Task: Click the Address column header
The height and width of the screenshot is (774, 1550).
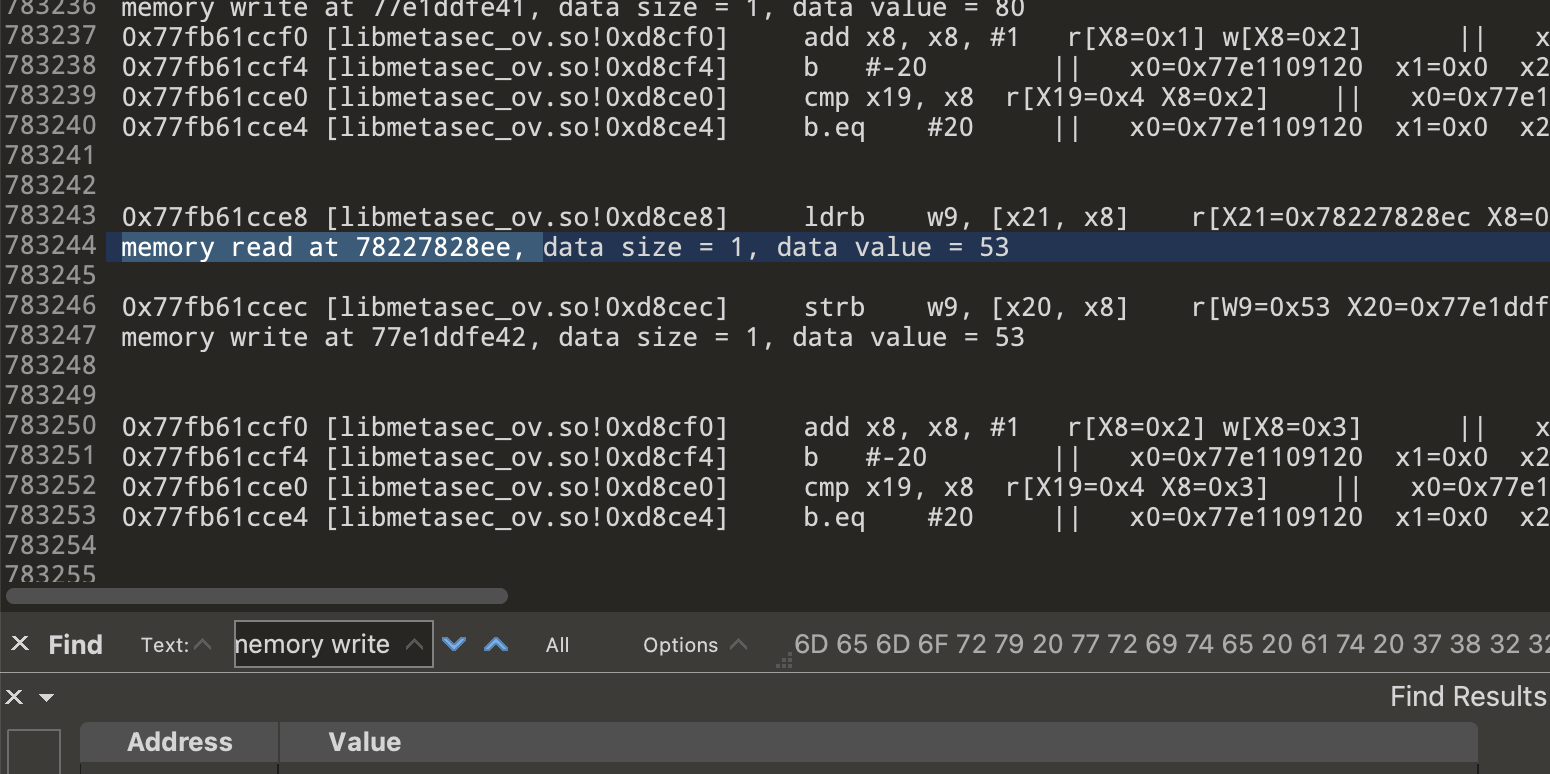Action: click(x=179, y=742)
